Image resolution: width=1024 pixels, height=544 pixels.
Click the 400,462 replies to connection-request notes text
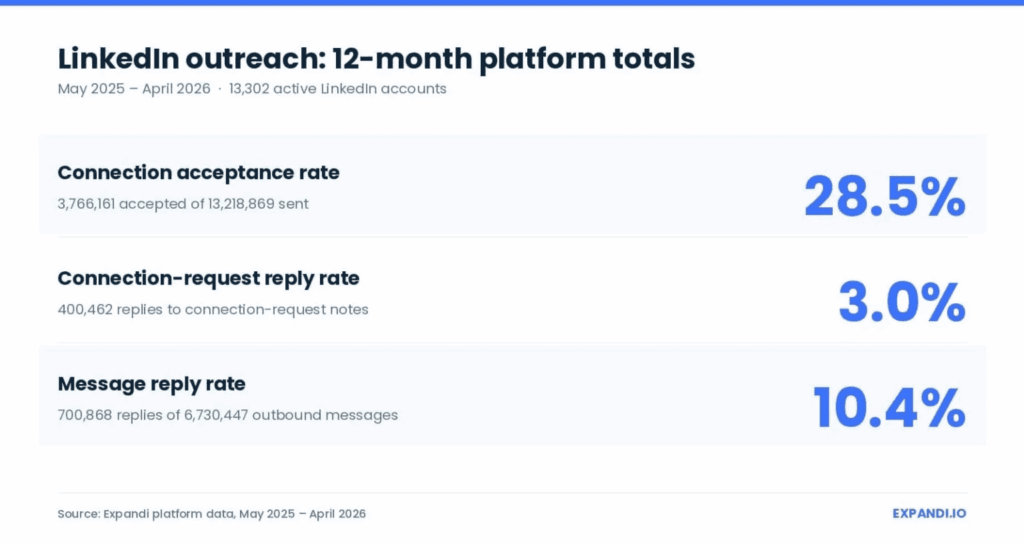tap(213, 310)
